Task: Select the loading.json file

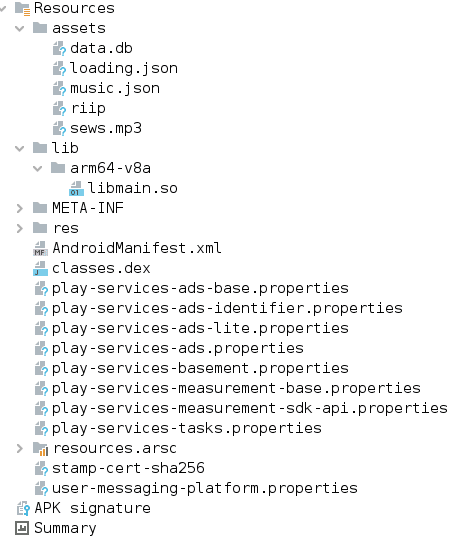Action: pos(124,68)
